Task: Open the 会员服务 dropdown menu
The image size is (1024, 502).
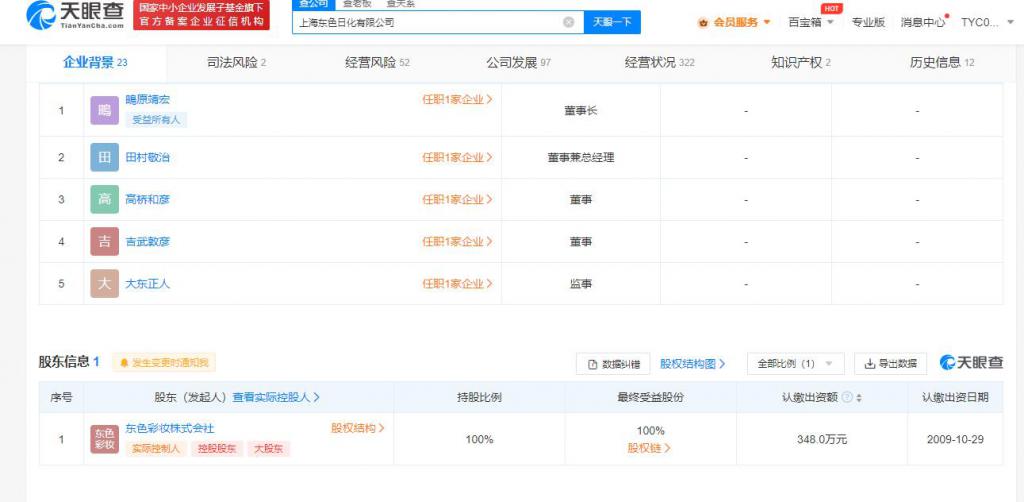Action: tap(735, 22)
